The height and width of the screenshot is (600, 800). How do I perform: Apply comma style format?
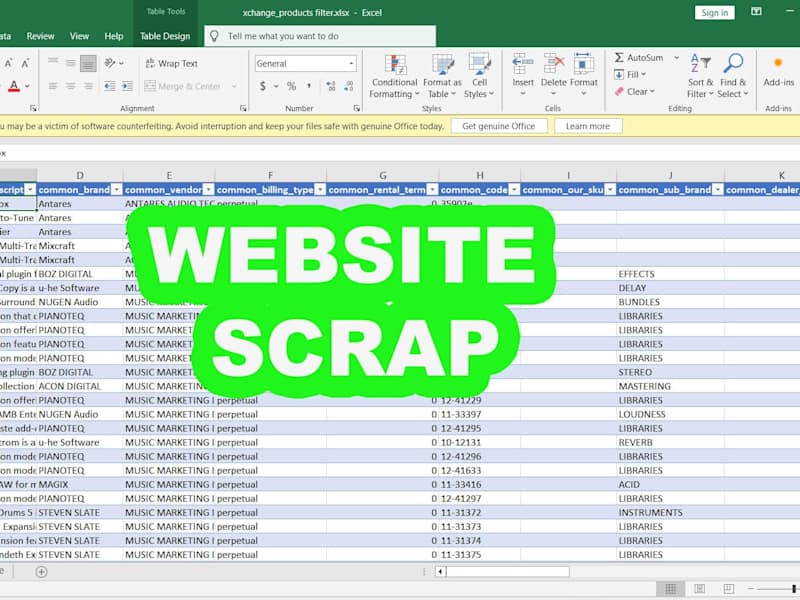[309, 86]
